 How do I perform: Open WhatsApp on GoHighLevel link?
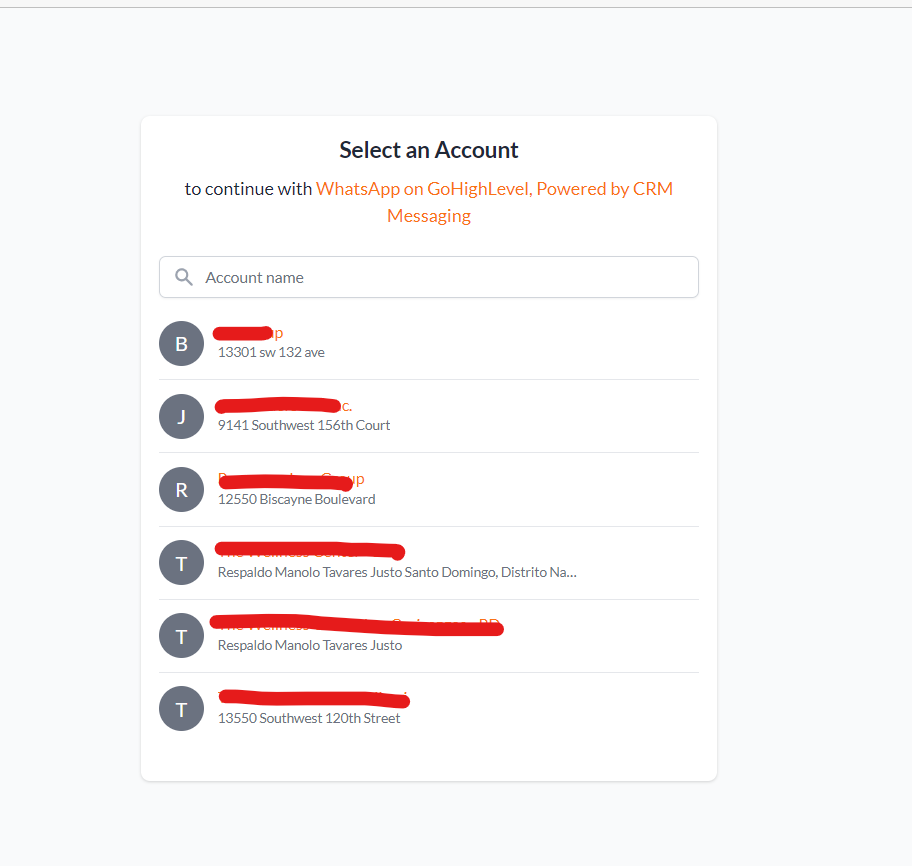click(x=423, y=189)
